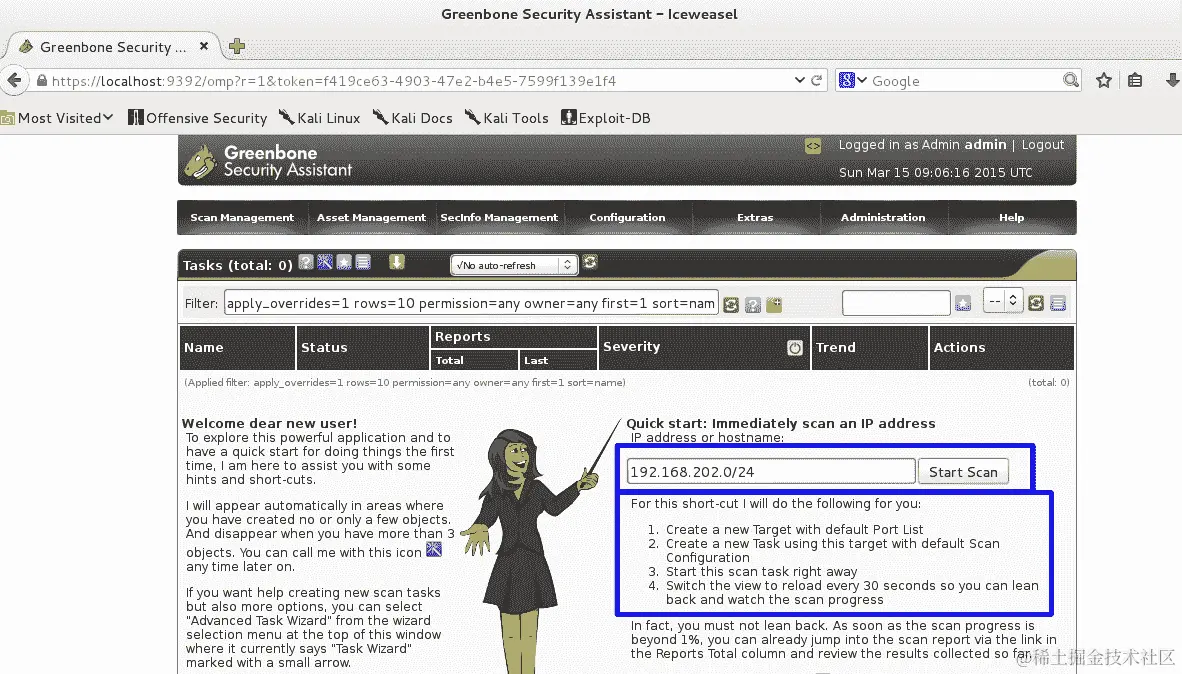Click the New Task star icon
Screen dimensions: 1182x674
(344, 262)
